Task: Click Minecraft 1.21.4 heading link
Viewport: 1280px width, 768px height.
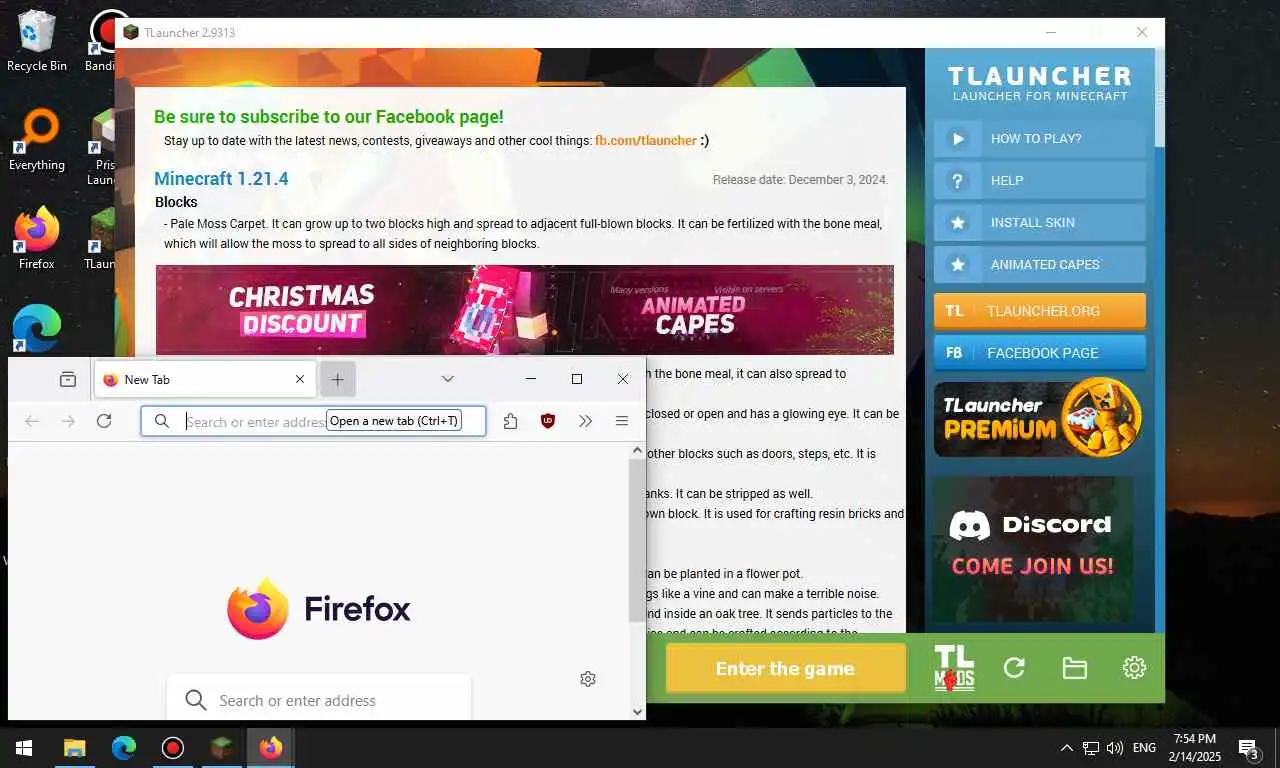Action: click(221, 179)
